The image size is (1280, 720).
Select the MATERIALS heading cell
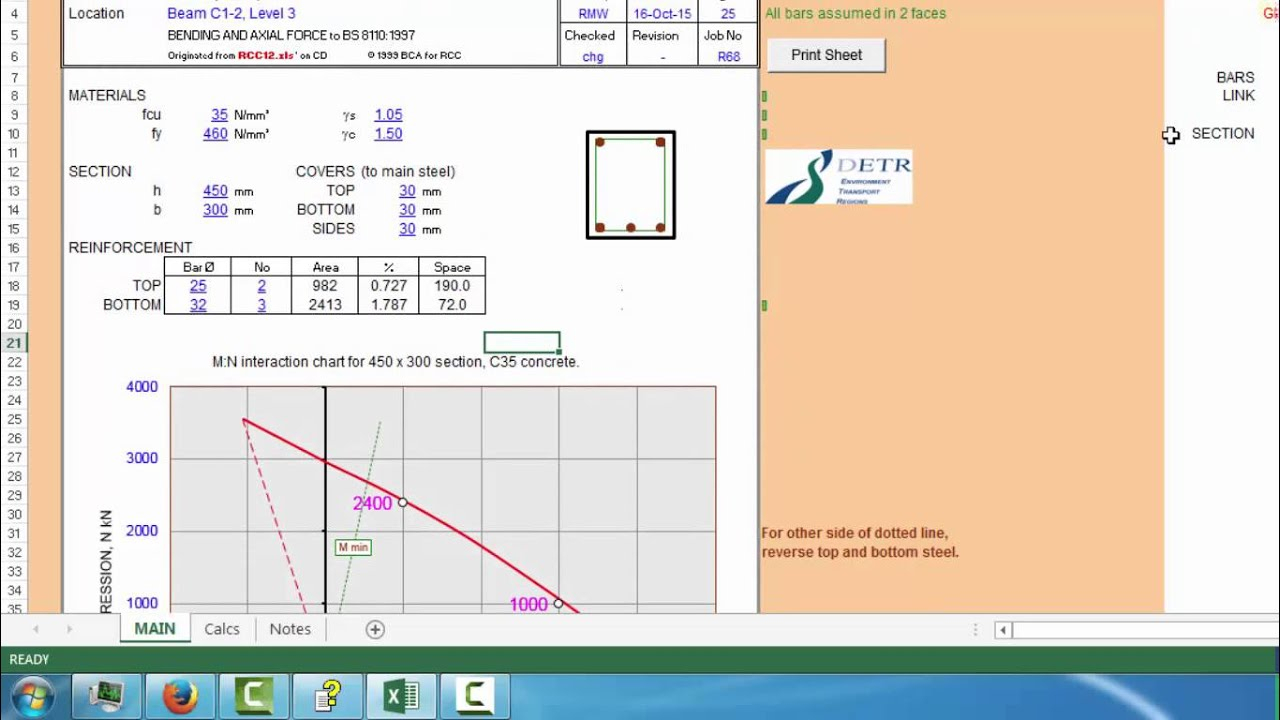107,96
